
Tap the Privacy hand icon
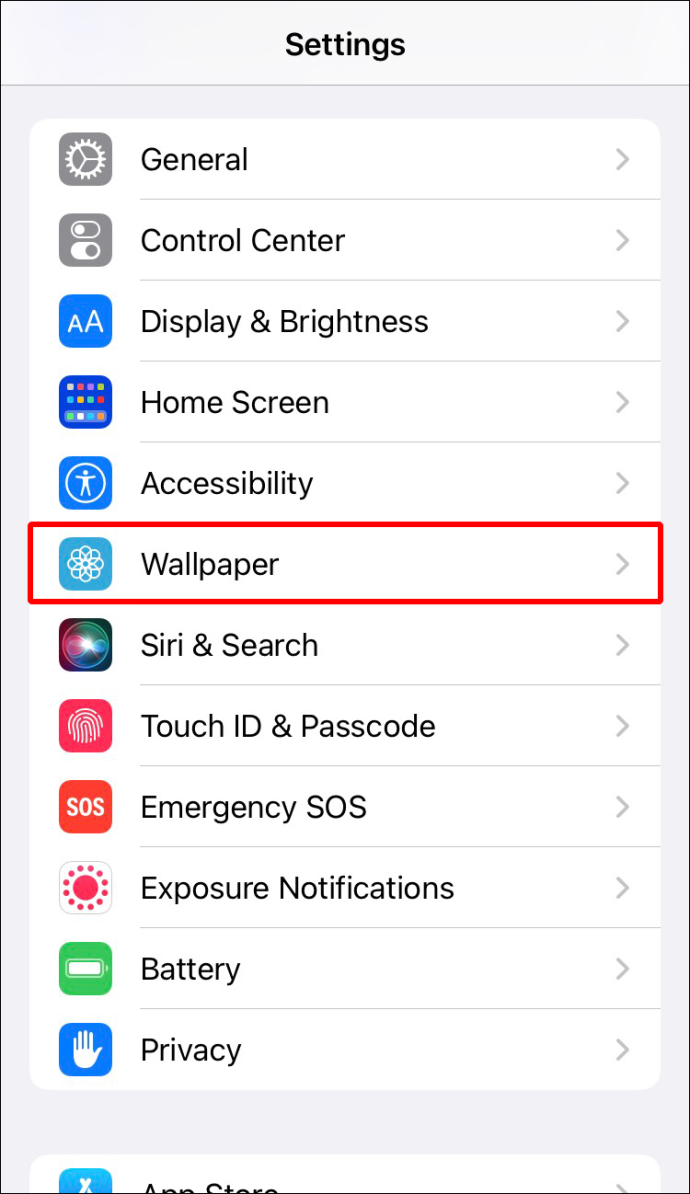pos(85,1049)
